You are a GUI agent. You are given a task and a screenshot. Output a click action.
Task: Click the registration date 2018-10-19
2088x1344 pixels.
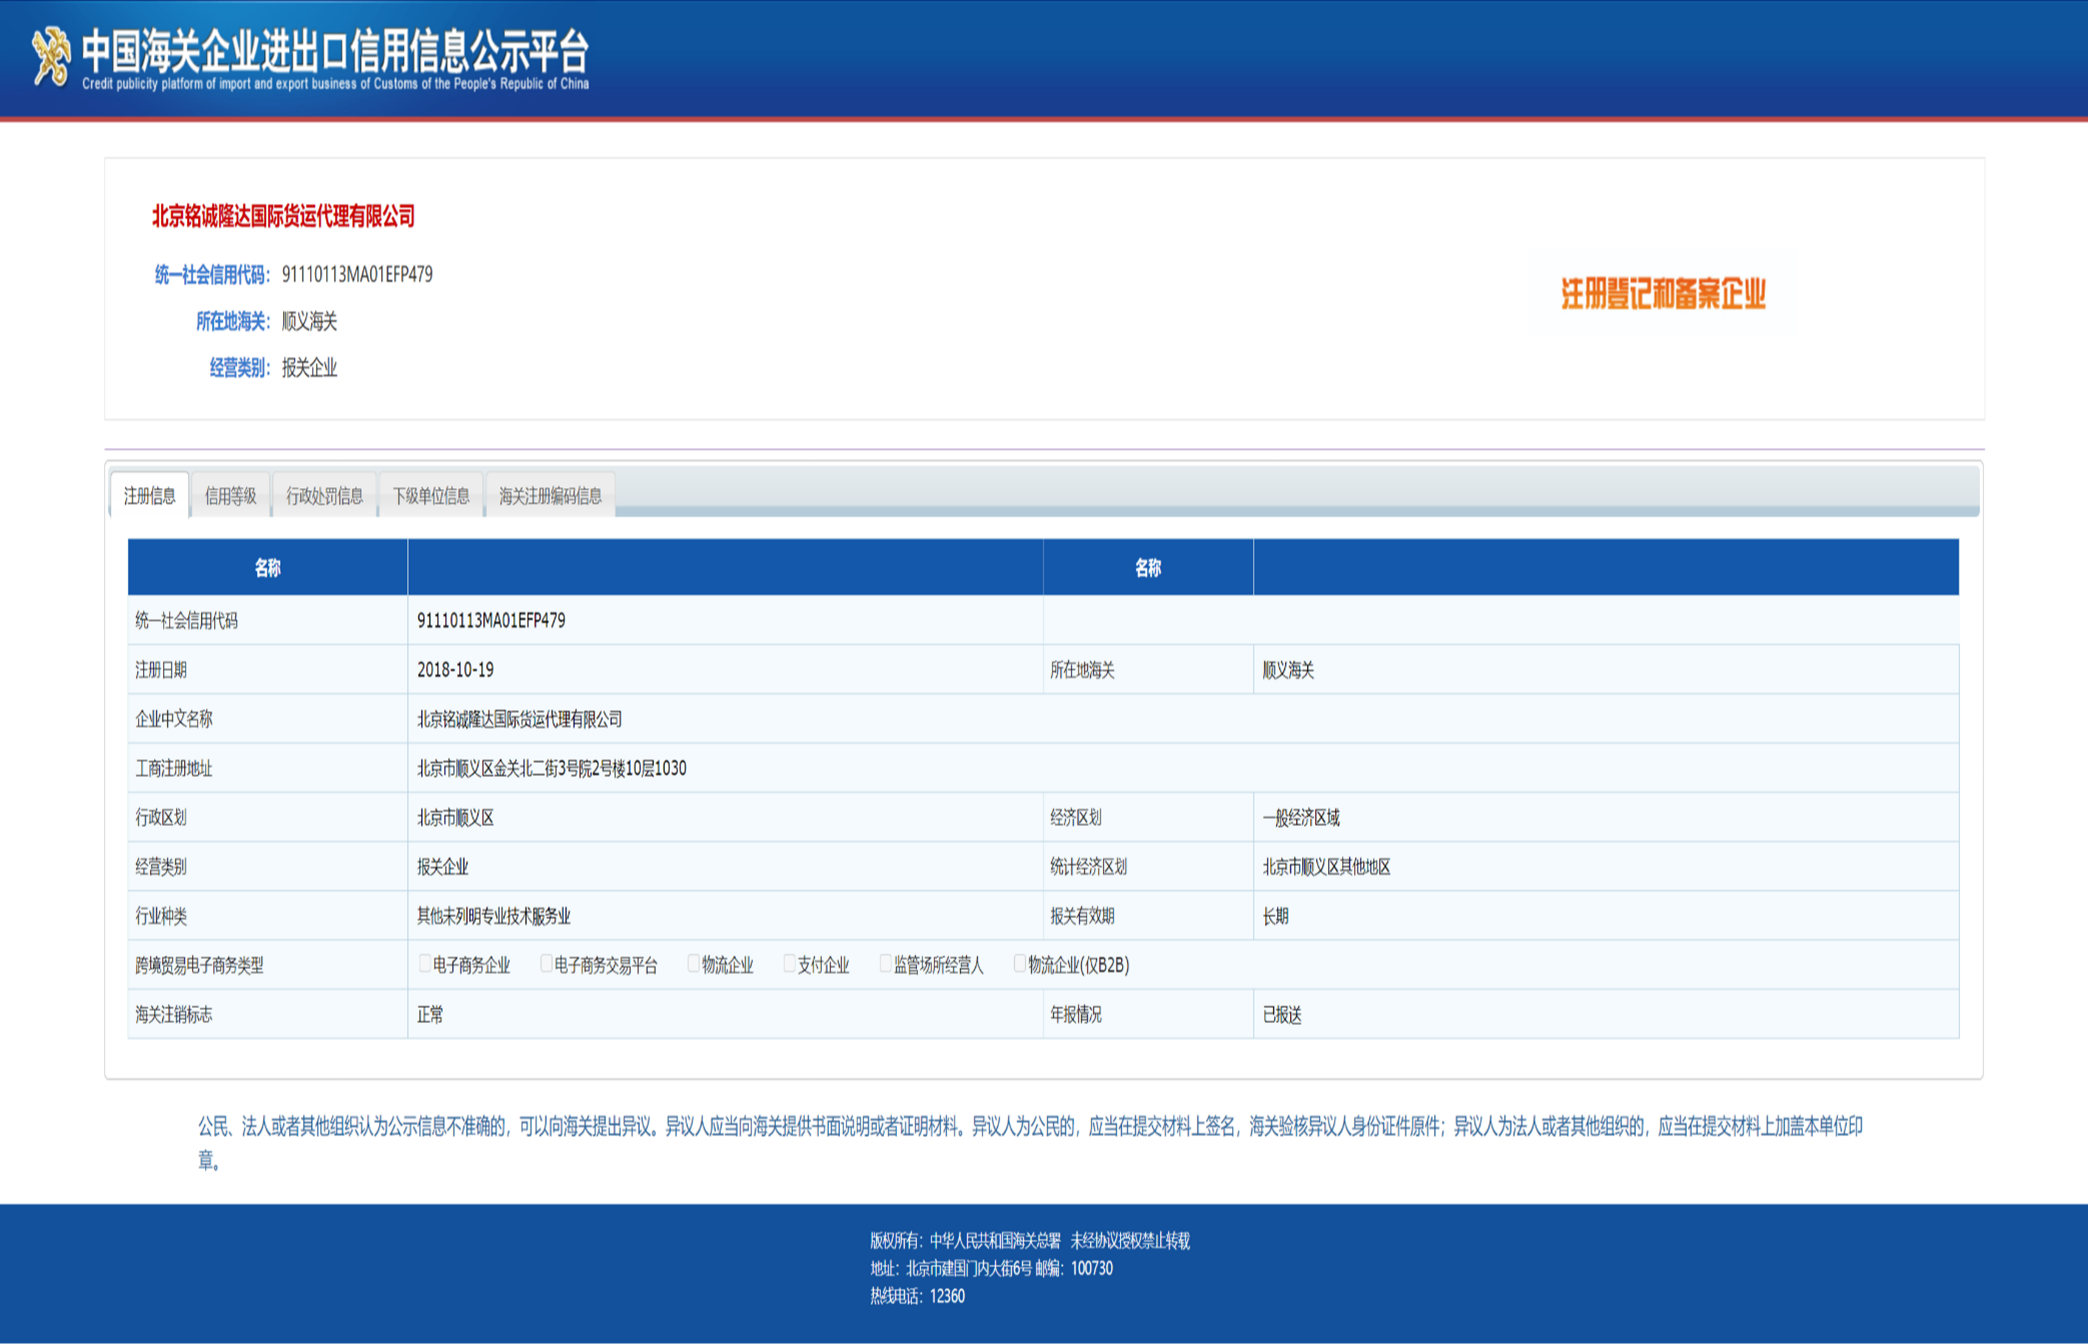[x=455, y=669]
